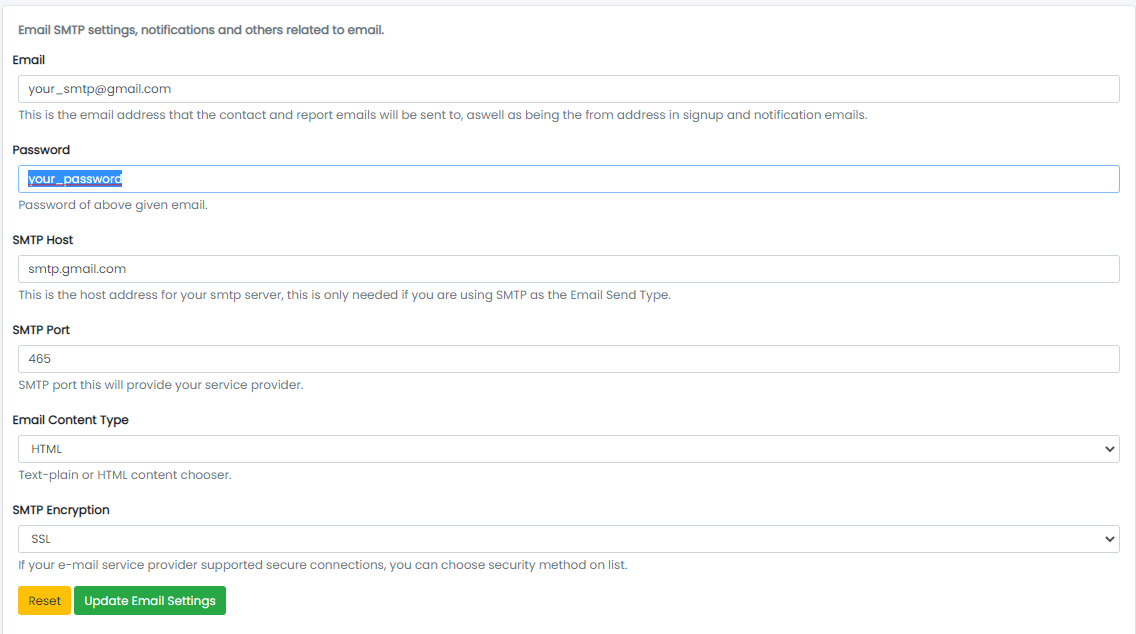Click the "SMTP Port" label
Viewport: 1136px width, 634px height.
click(42, 330)
